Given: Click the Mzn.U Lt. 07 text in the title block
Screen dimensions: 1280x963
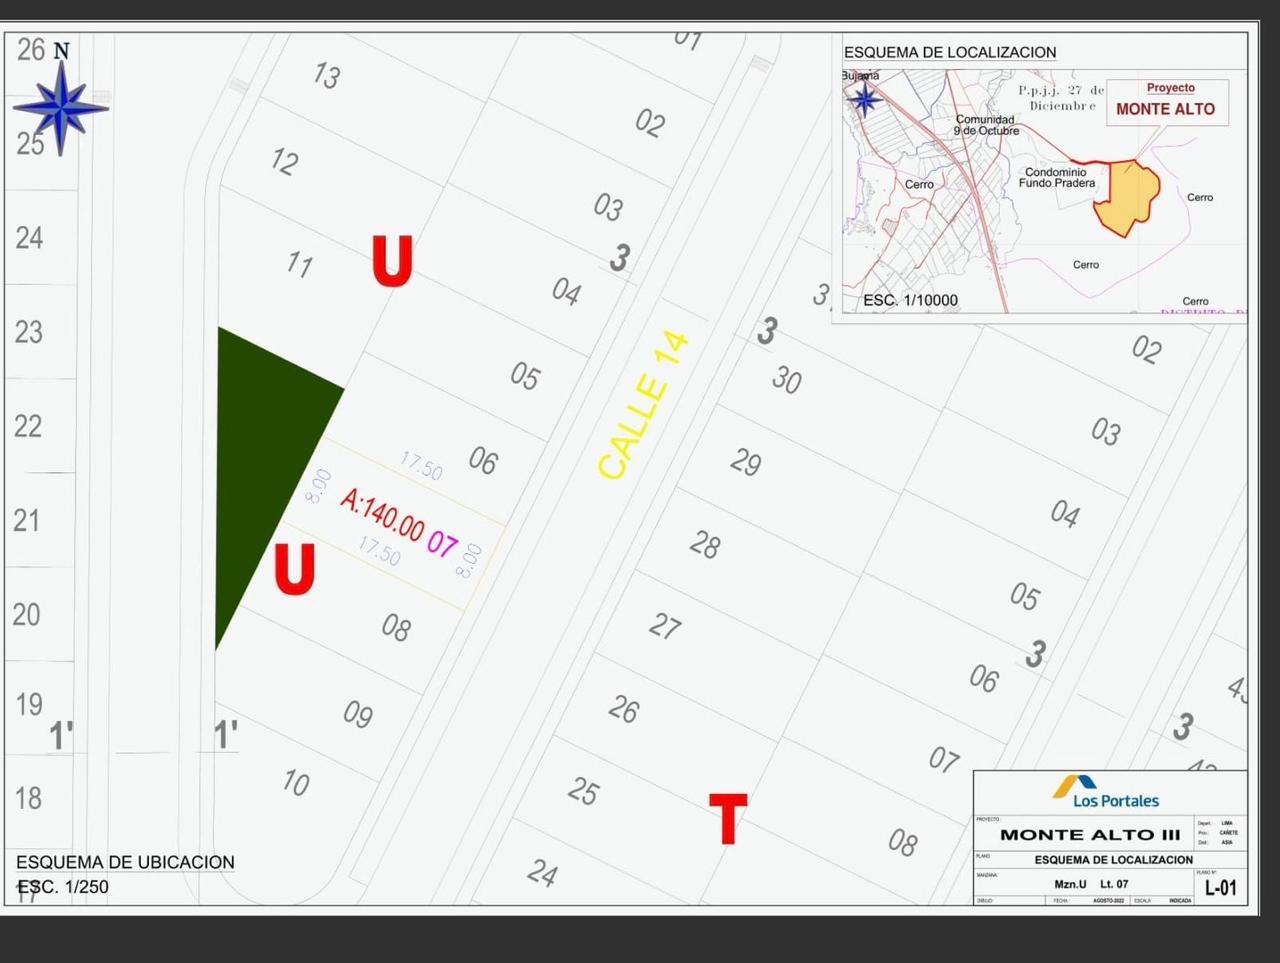Looking at the screenshot, I should coord(1090,884).
